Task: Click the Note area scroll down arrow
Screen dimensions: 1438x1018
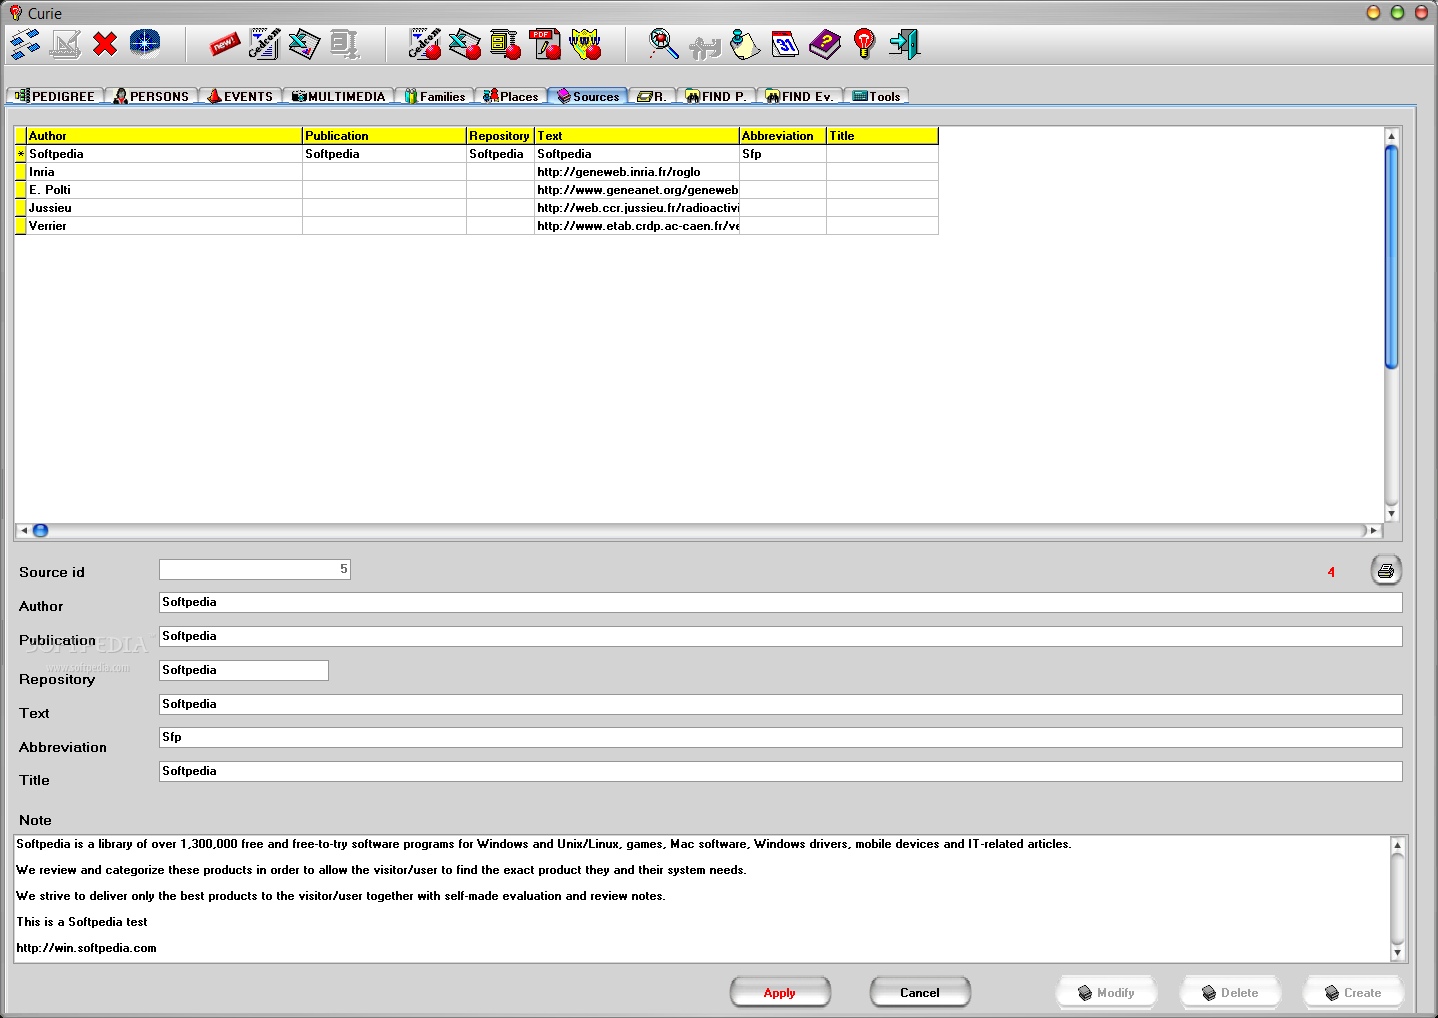Action: click(x=1398, y=954)
